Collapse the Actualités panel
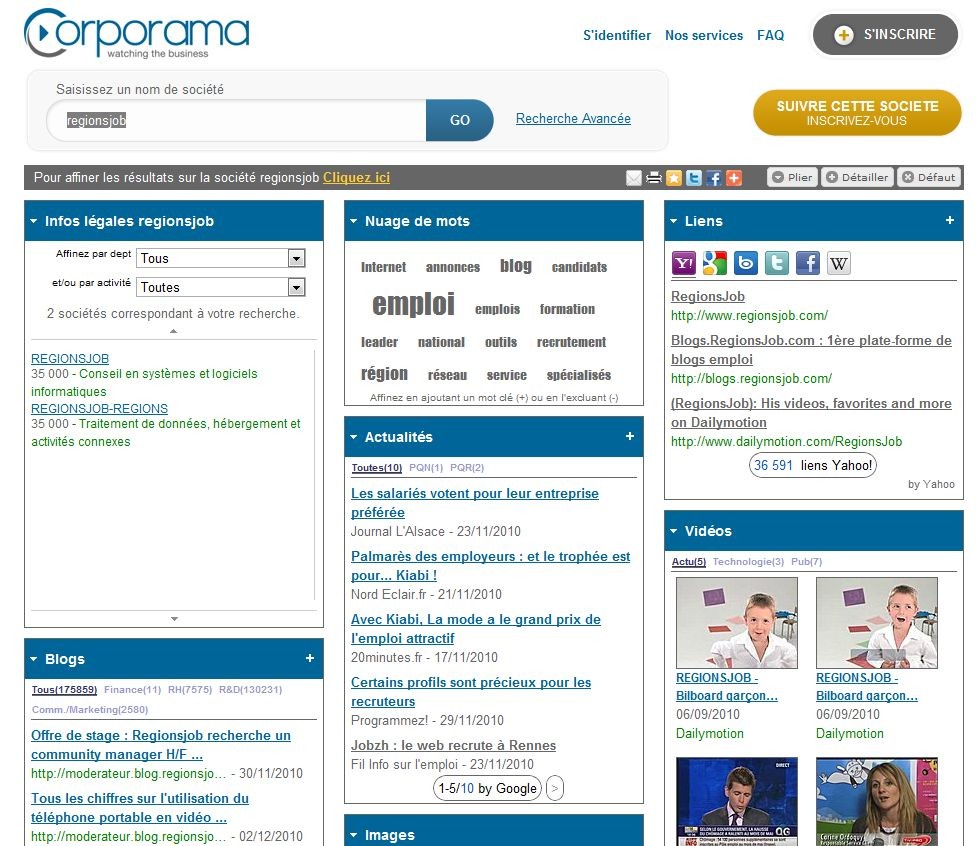 354,437
